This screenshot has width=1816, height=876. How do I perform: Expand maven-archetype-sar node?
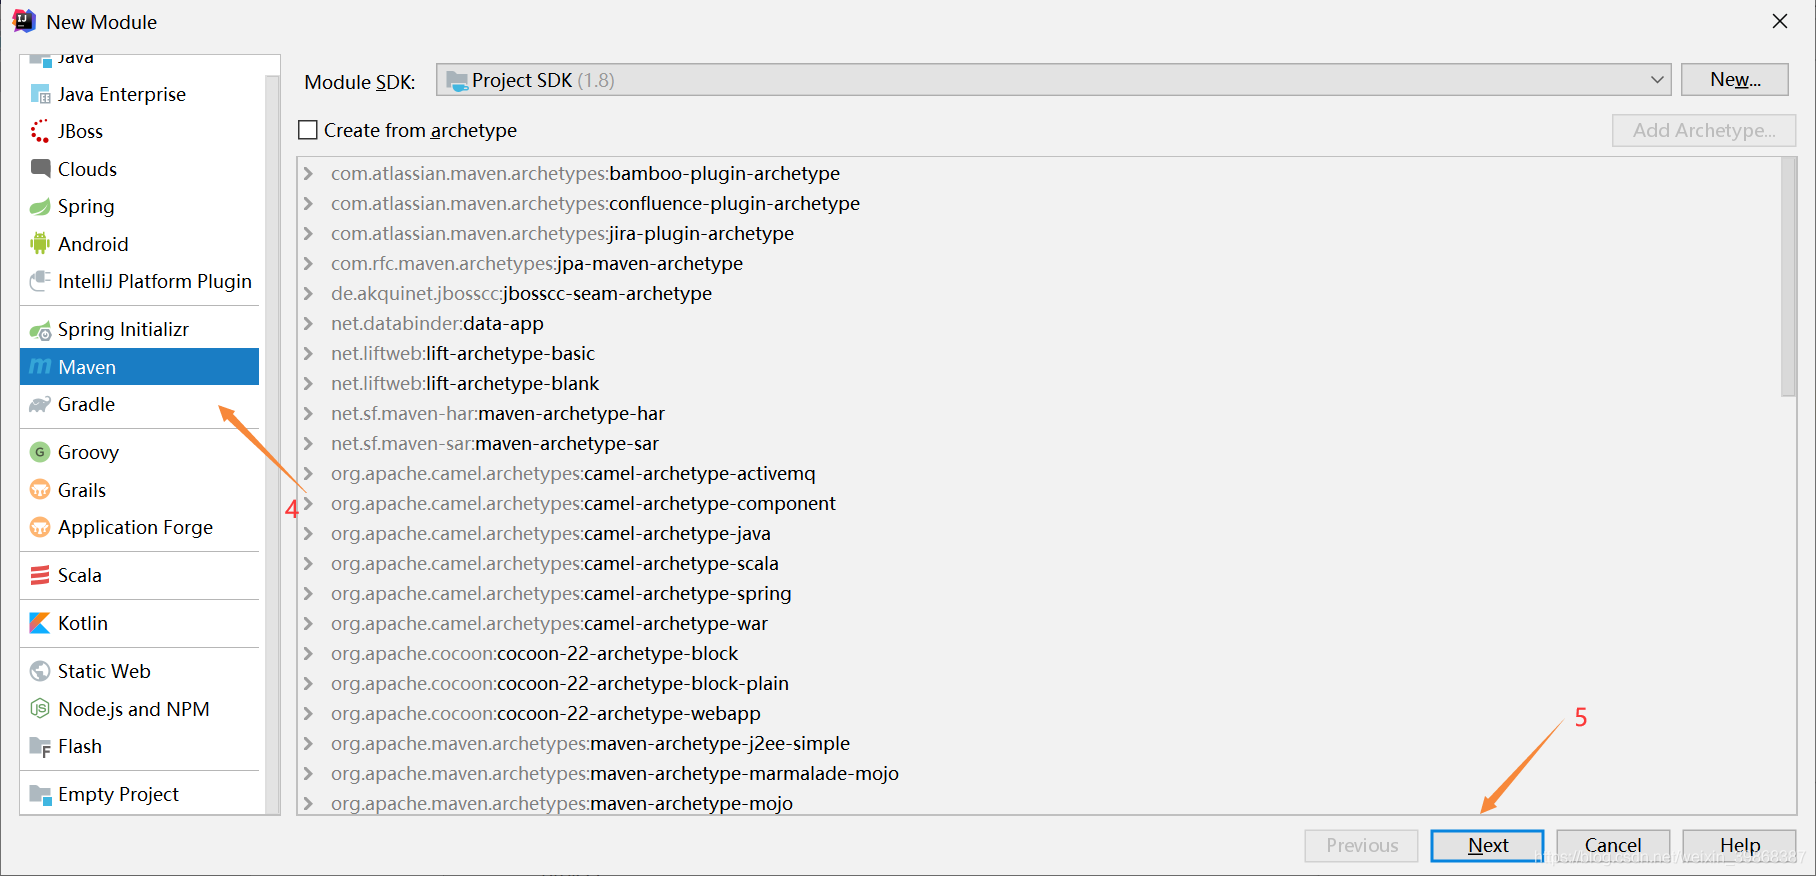tap(309, 444)
